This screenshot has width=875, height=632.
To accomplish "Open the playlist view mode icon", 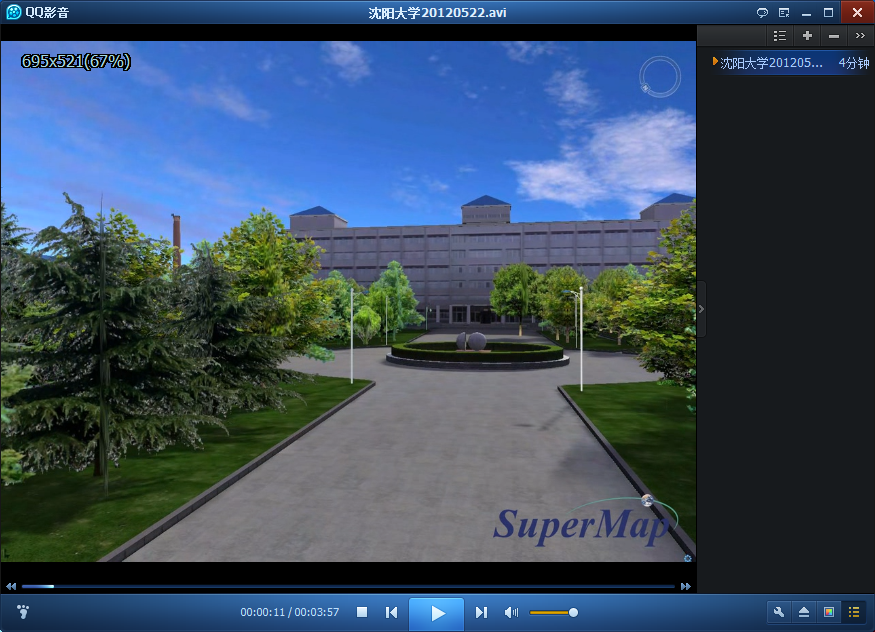I will pyautogui.click(x=780, y=36).
